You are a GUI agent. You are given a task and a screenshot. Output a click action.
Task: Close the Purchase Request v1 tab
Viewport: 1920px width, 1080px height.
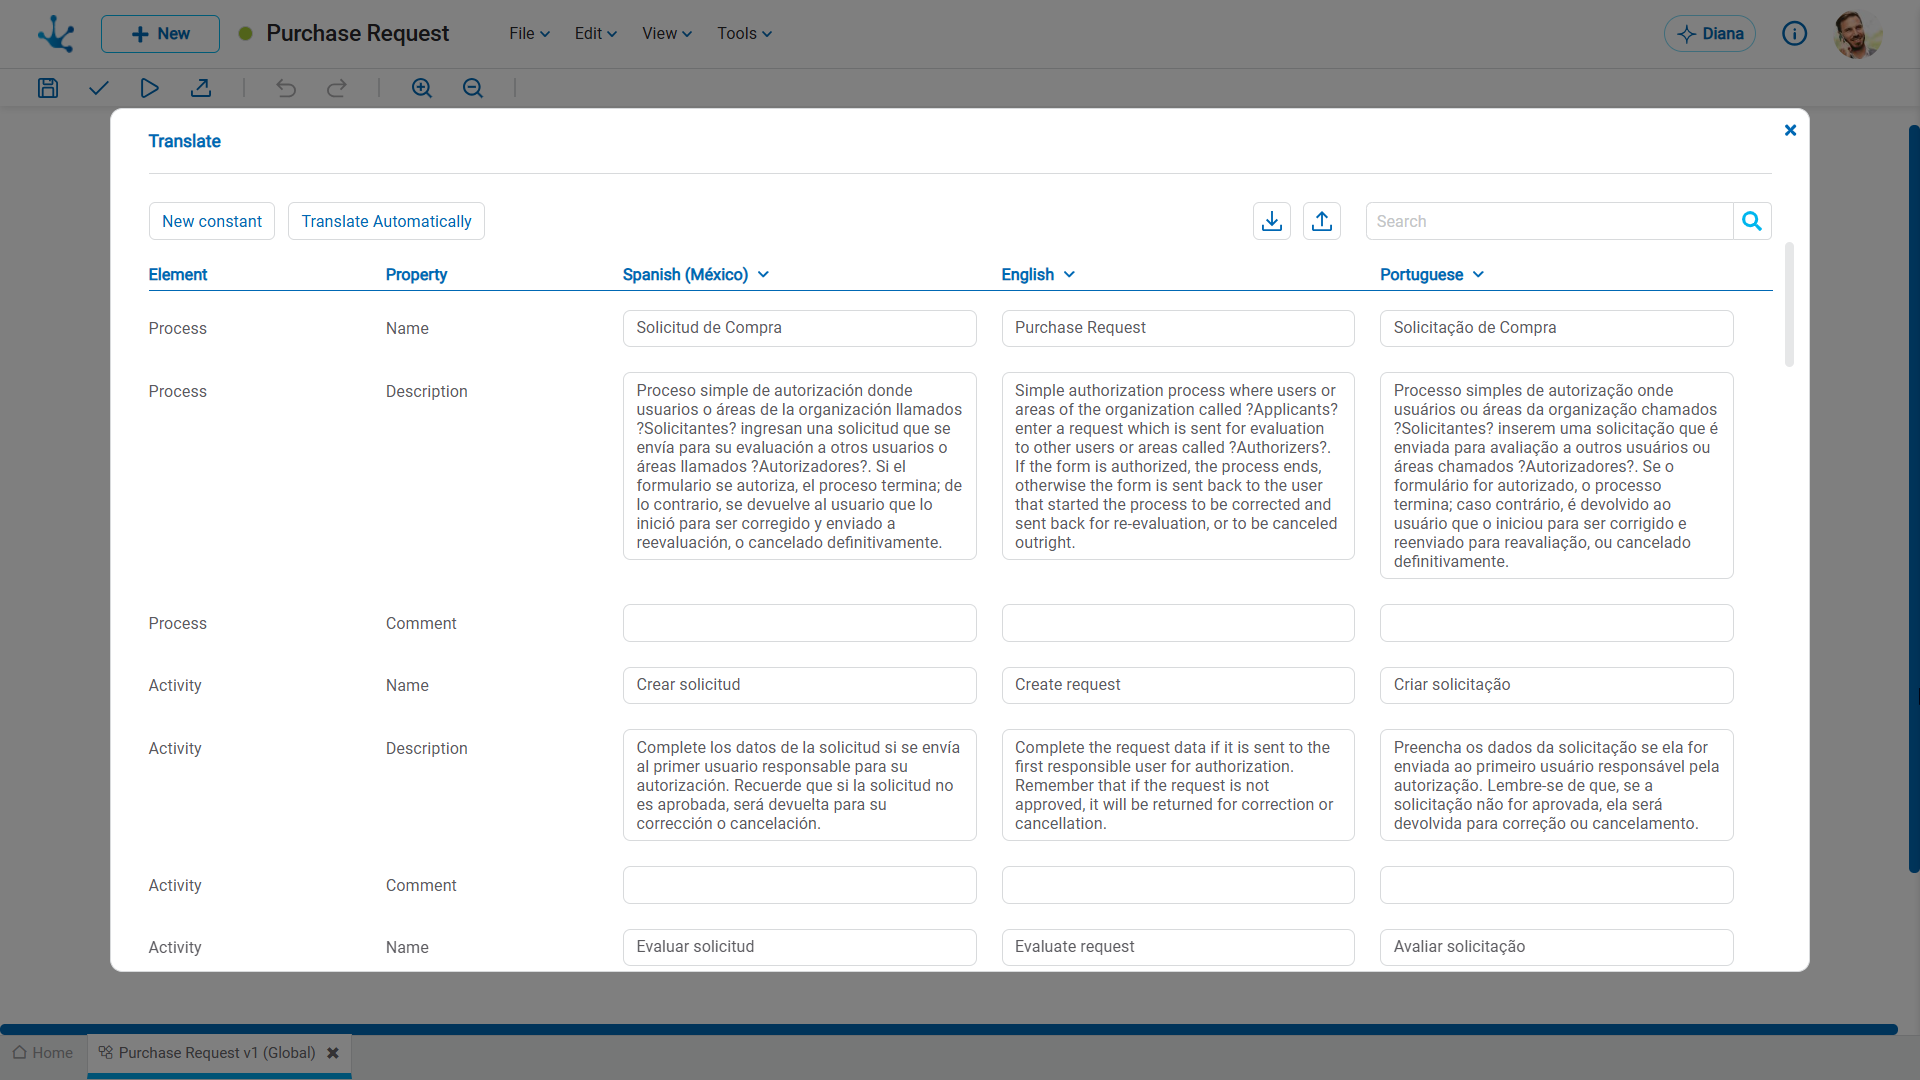[333, 1053]
